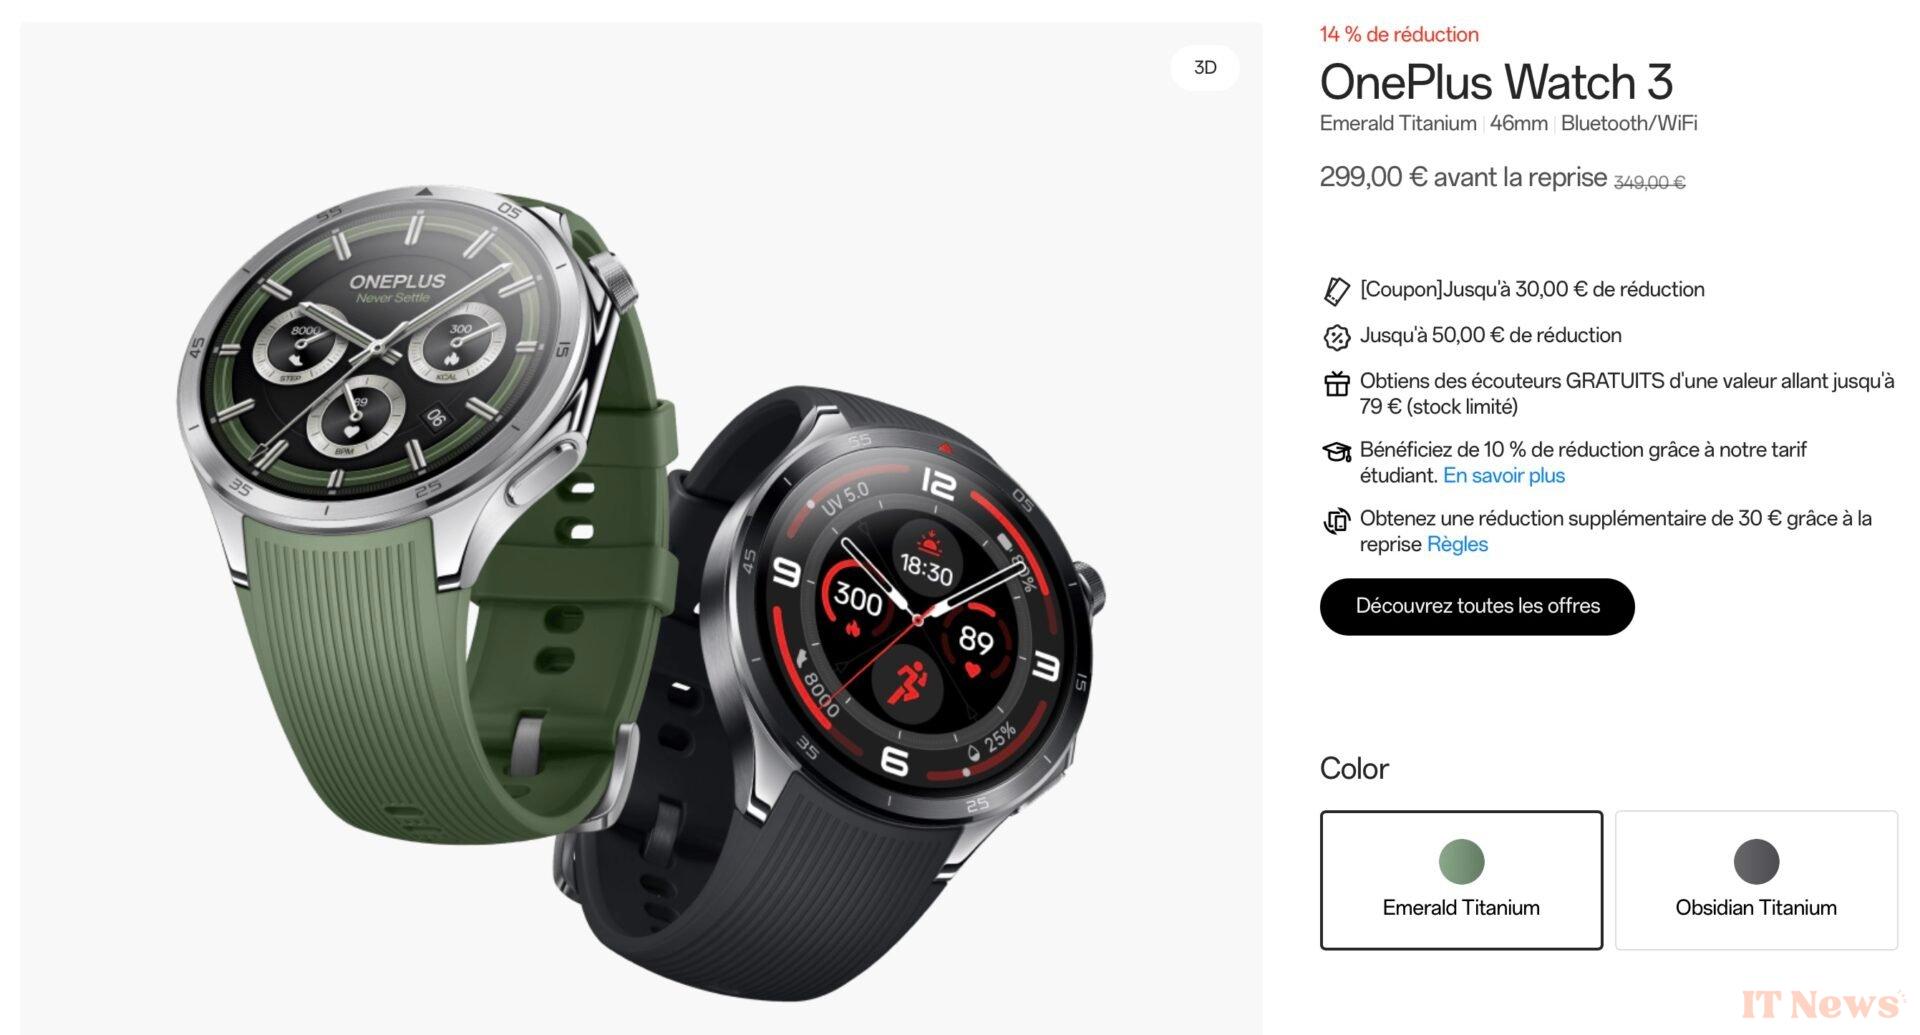Click the free earbuds offer text
Screen dimensions: 1920x1035
pyautogui.click(x=1626, y=394)
